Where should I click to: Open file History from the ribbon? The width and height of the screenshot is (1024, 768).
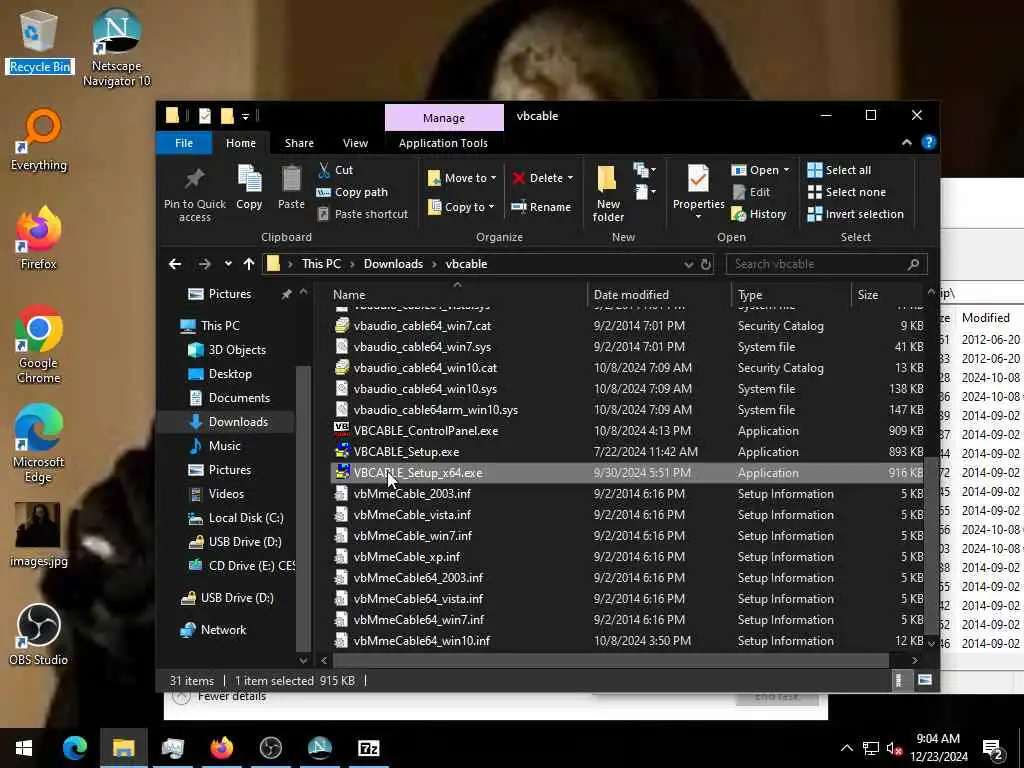[759, 214]
